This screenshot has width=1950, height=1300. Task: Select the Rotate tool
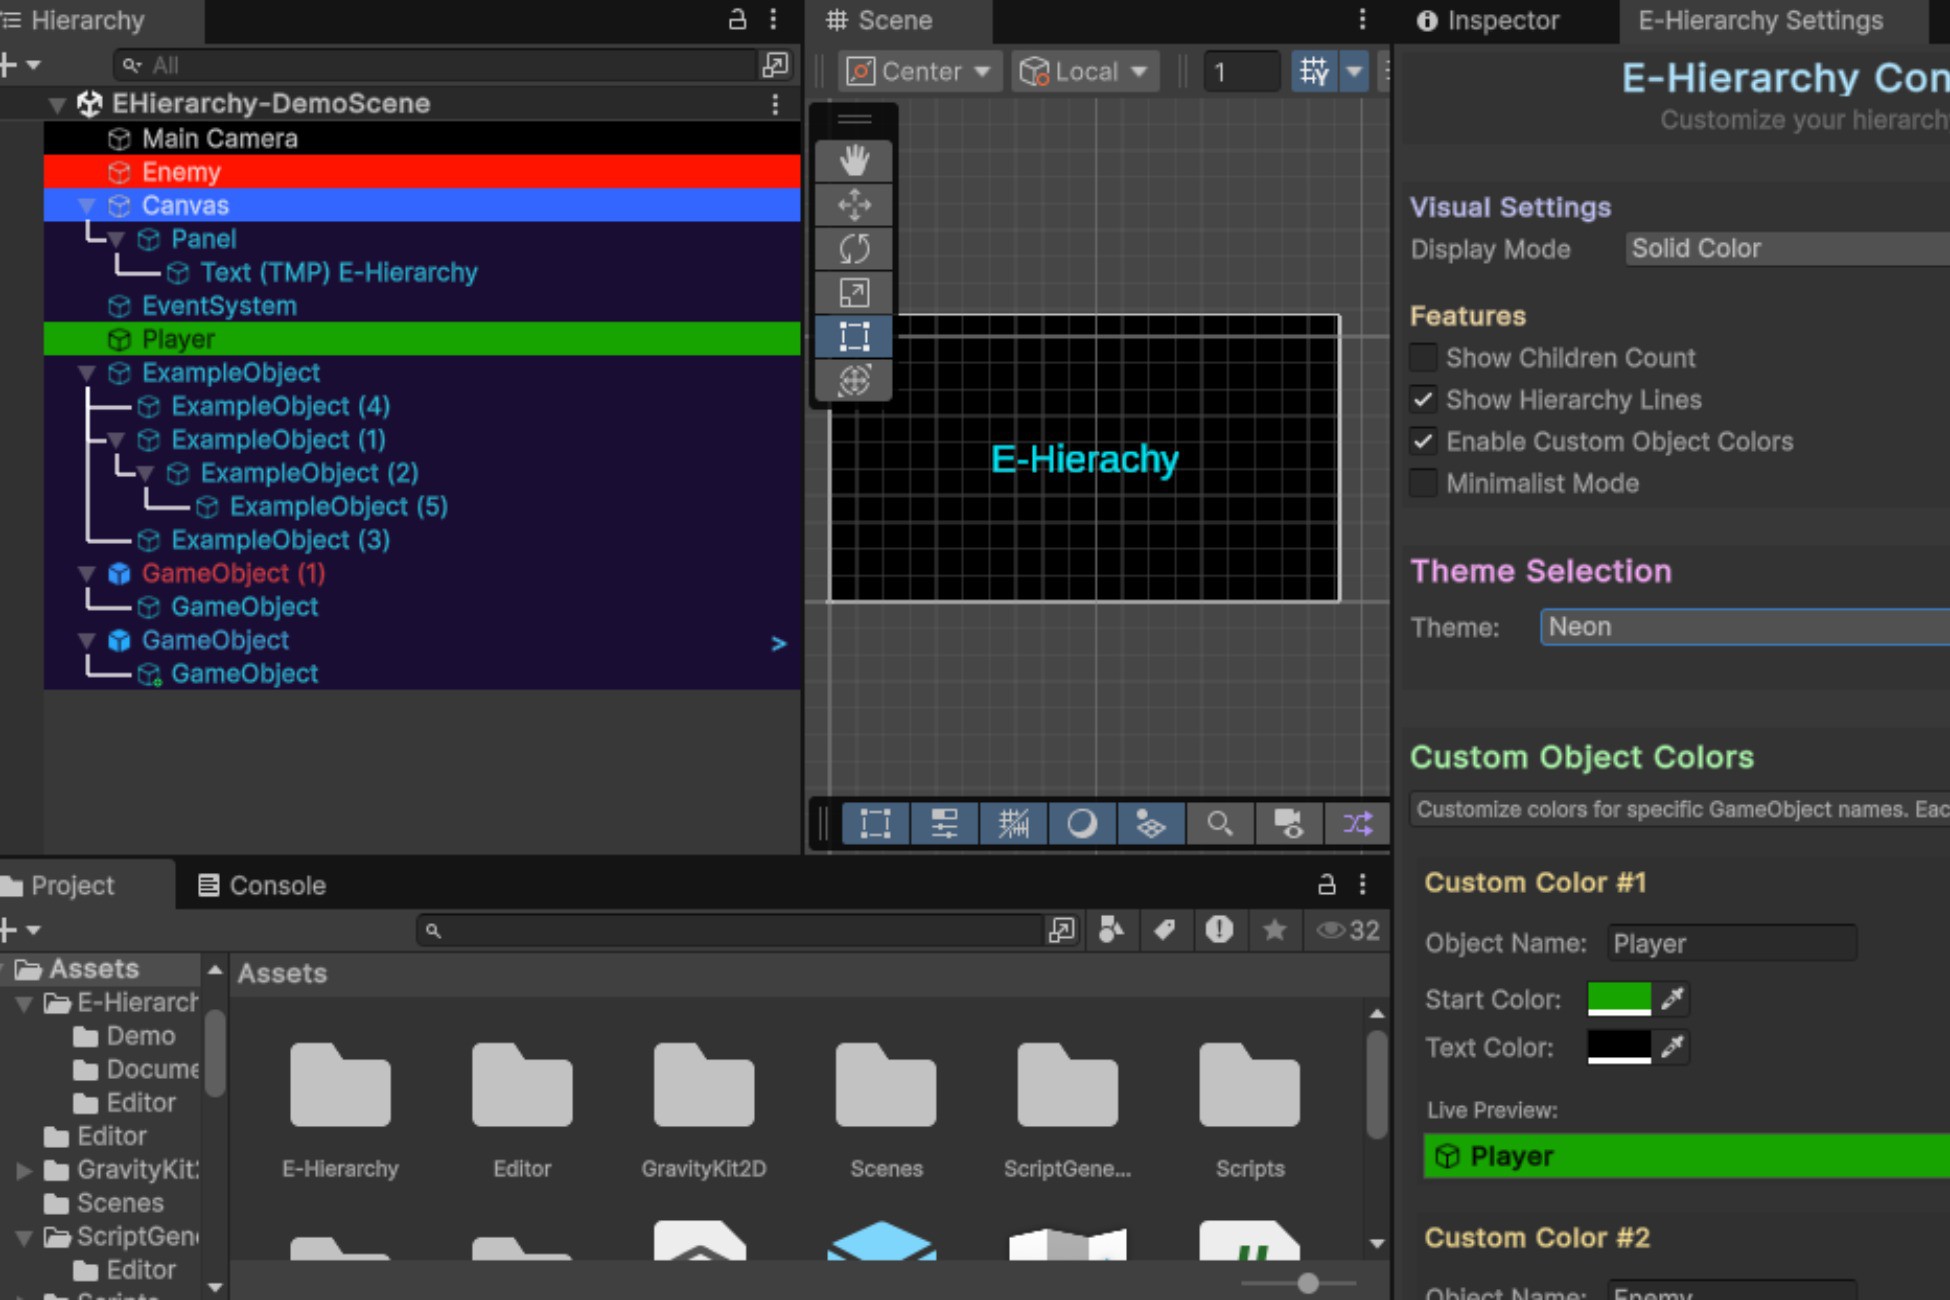click(853, 249)
